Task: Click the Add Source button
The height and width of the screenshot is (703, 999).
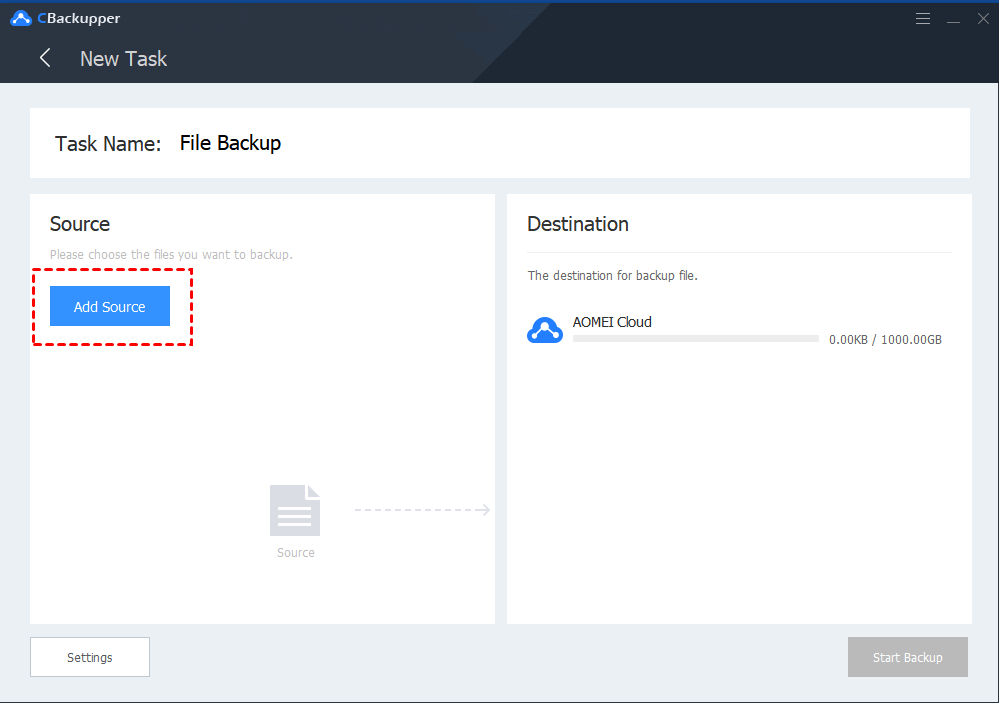Action: pyautogui.click(x=110, y=306)
